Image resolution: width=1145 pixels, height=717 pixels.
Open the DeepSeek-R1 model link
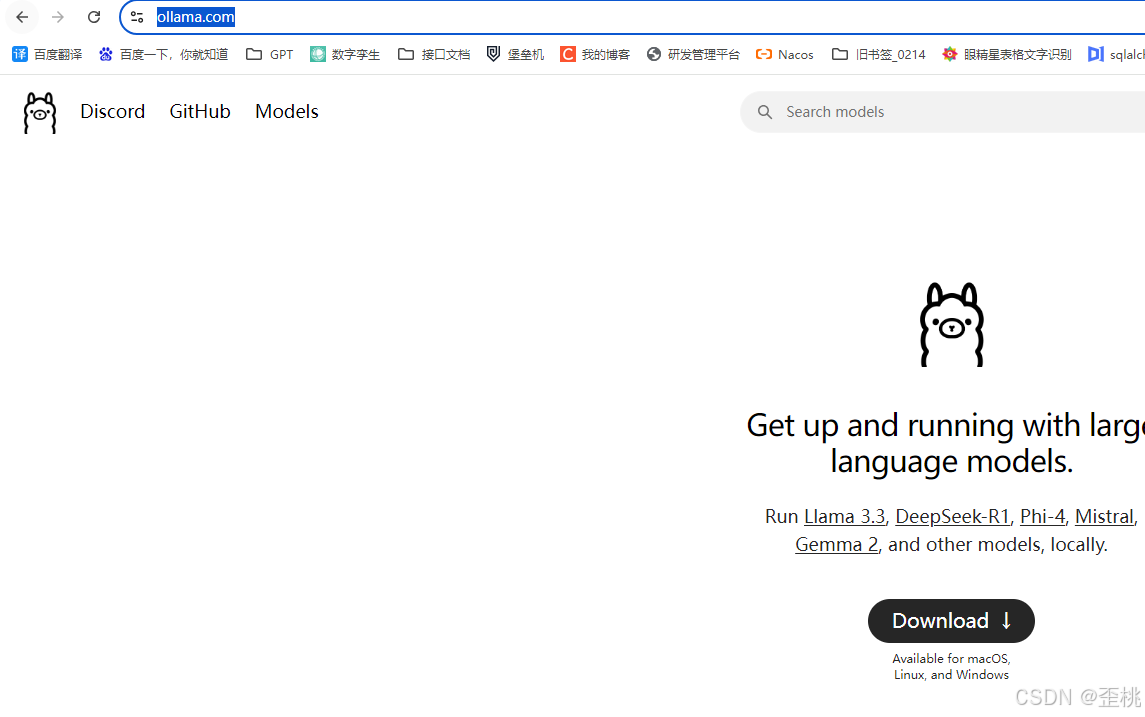[952, 516]
